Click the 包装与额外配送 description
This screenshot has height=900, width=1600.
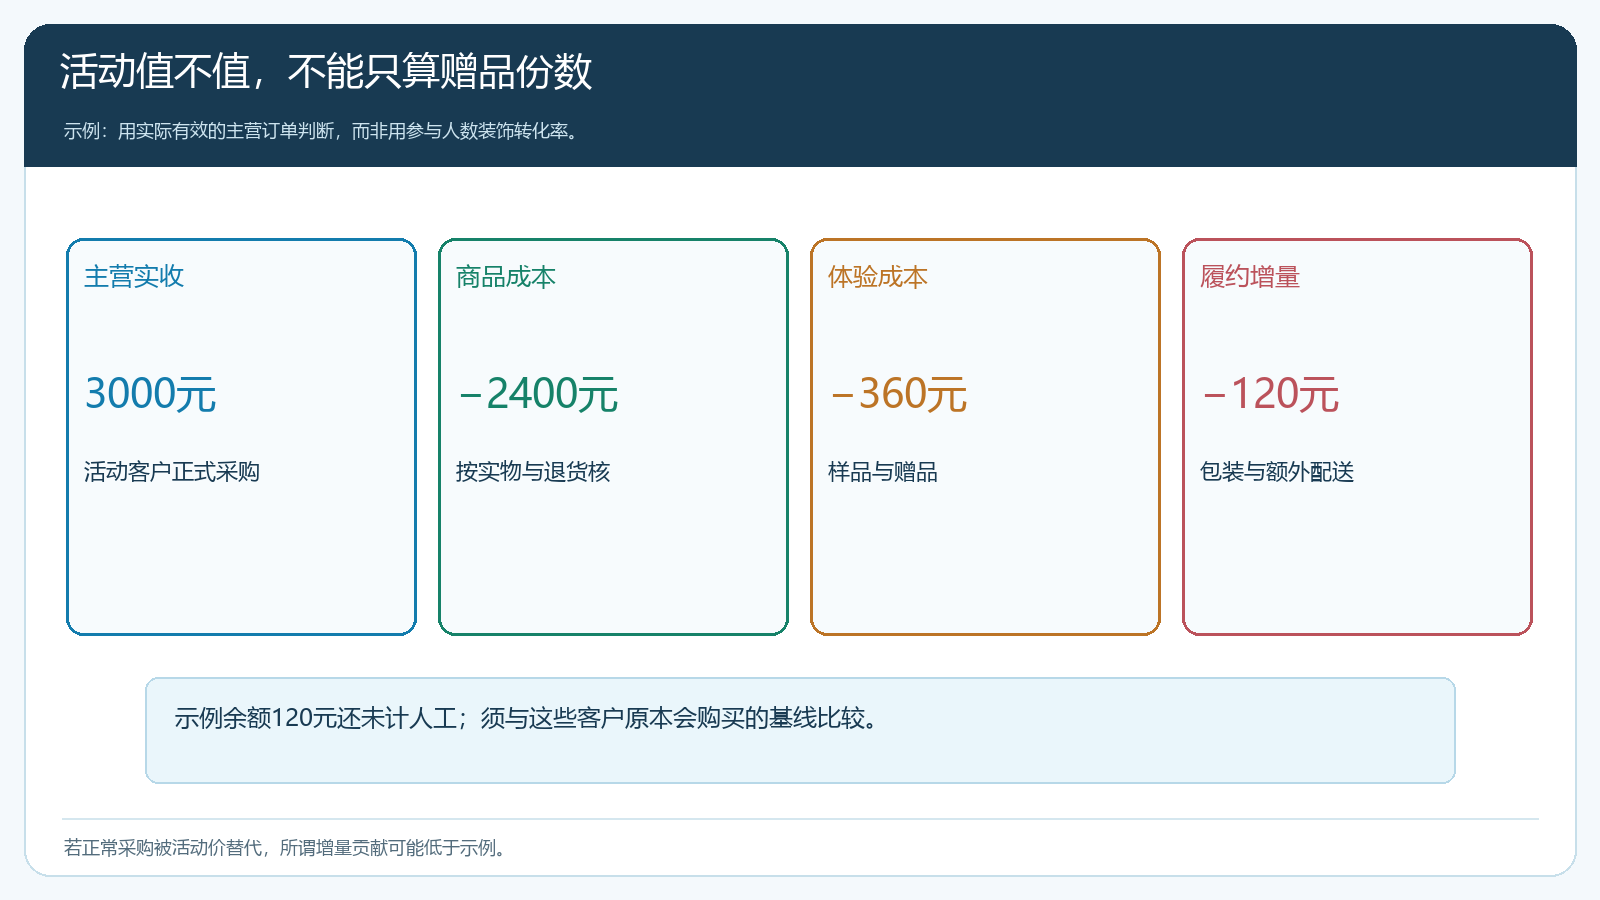coord(1277,472)
